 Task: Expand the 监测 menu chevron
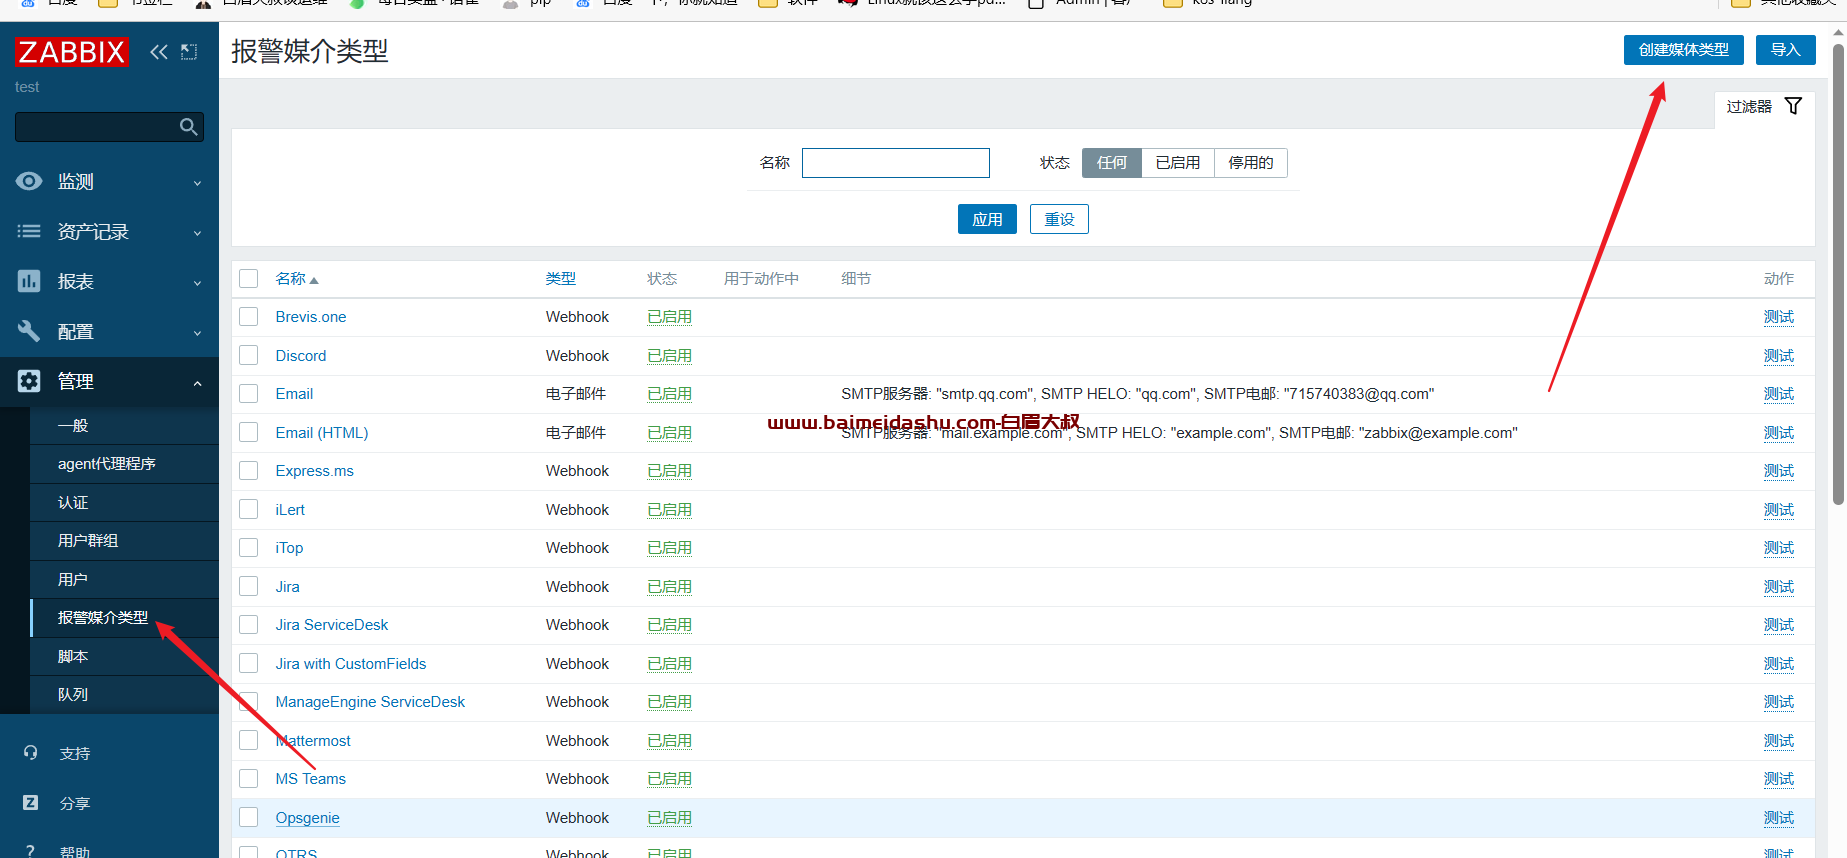pos(197,183)
